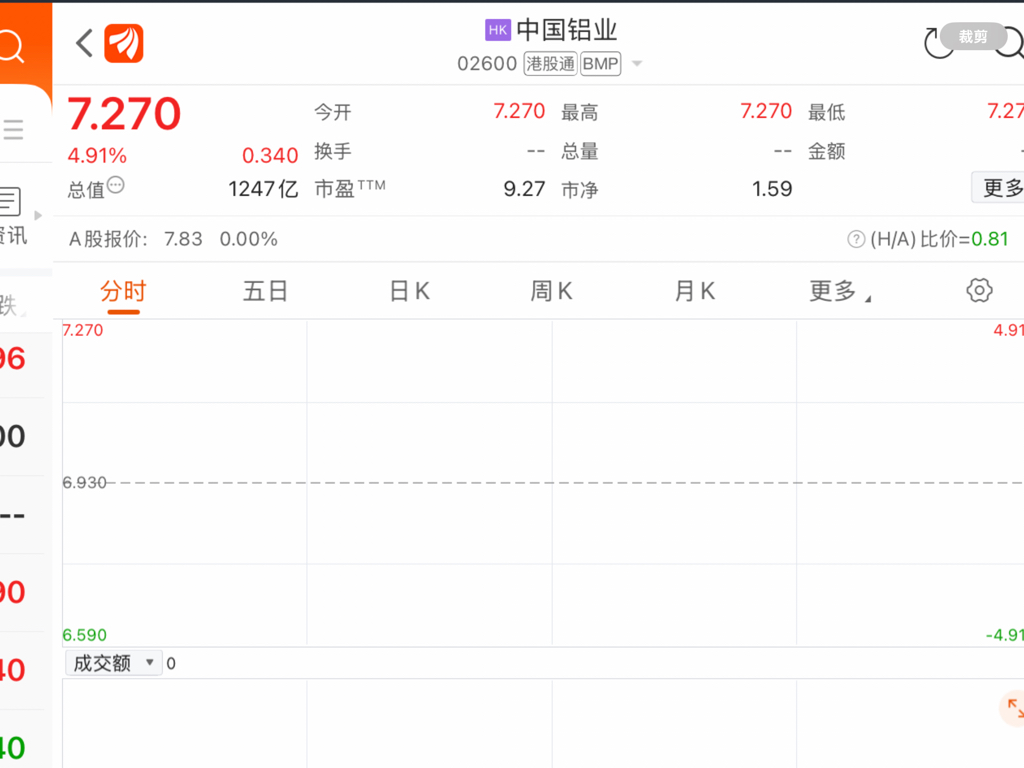
Task: Open the HK market badge icon
Action: click(x=498, y=30)
